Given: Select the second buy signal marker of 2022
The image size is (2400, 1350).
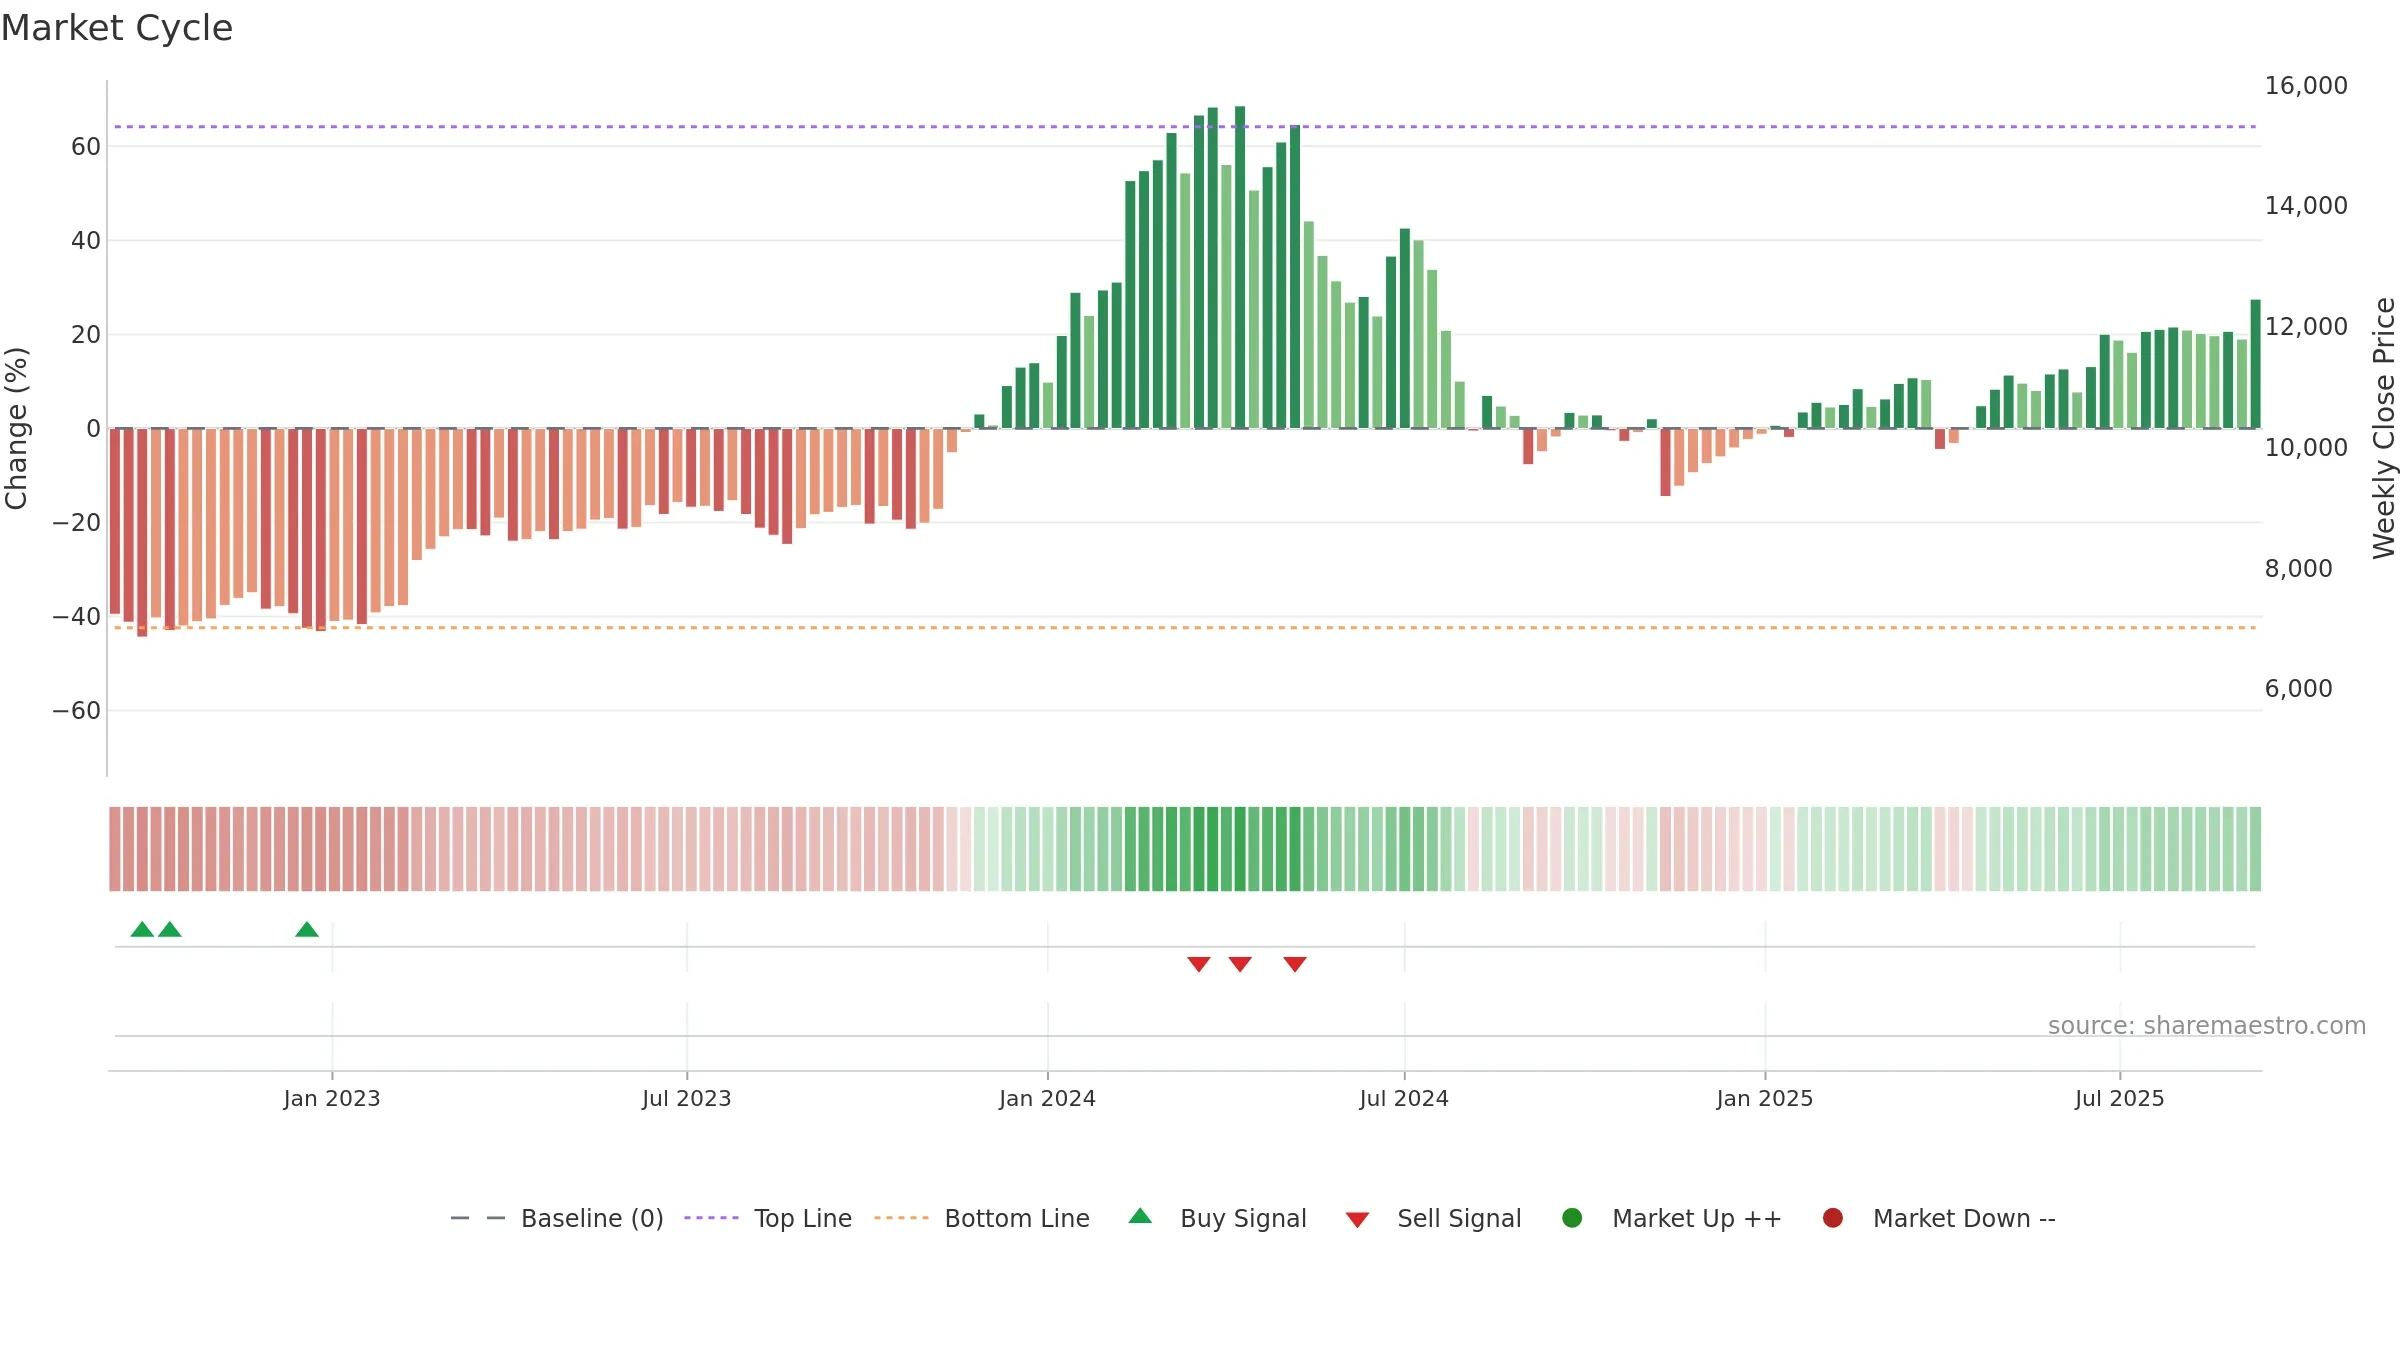Looking at the screenshot, I should click(x=170, y=930).
